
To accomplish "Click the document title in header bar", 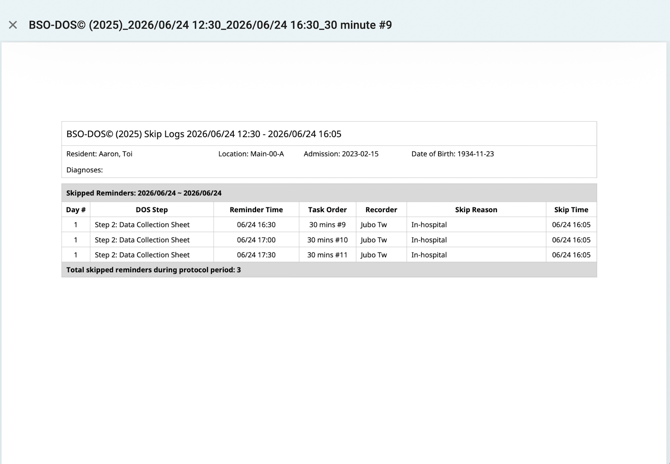I will click(210, 25).
